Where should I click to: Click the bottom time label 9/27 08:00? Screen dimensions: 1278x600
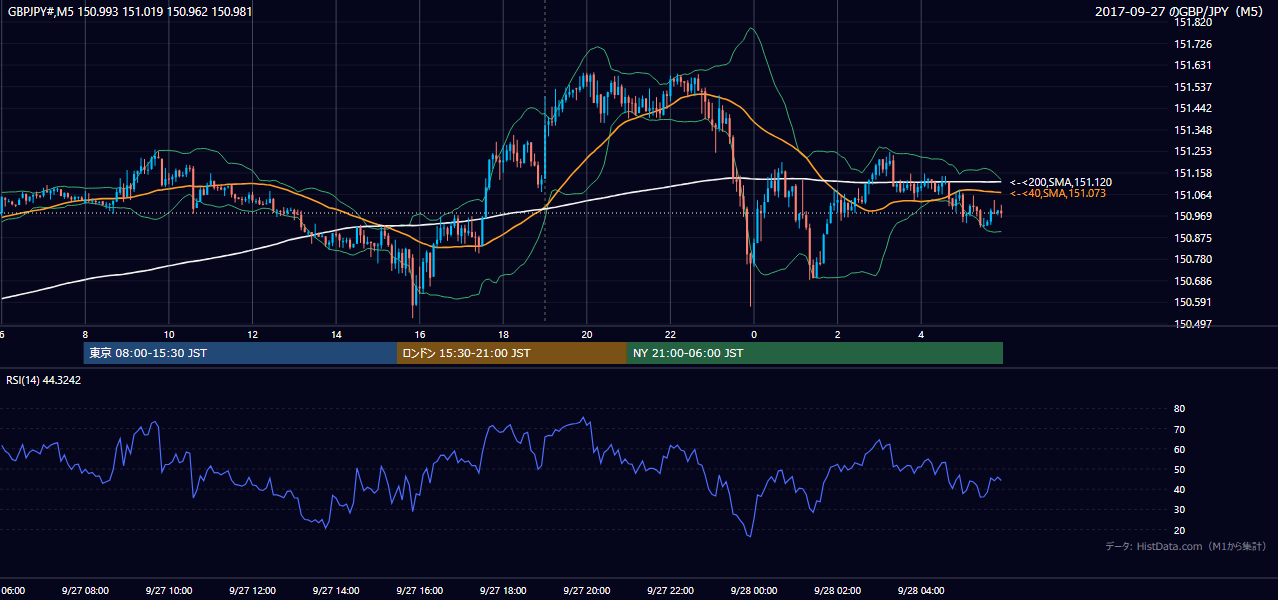coord(85,590)
